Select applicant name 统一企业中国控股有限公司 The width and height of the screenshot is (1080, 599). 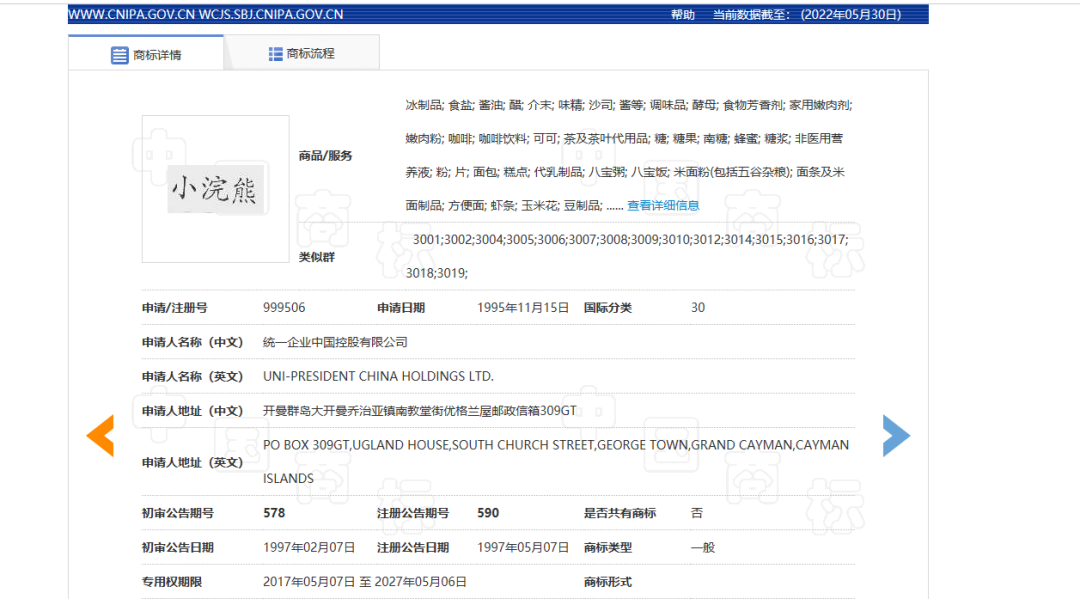tap(335, 342)
